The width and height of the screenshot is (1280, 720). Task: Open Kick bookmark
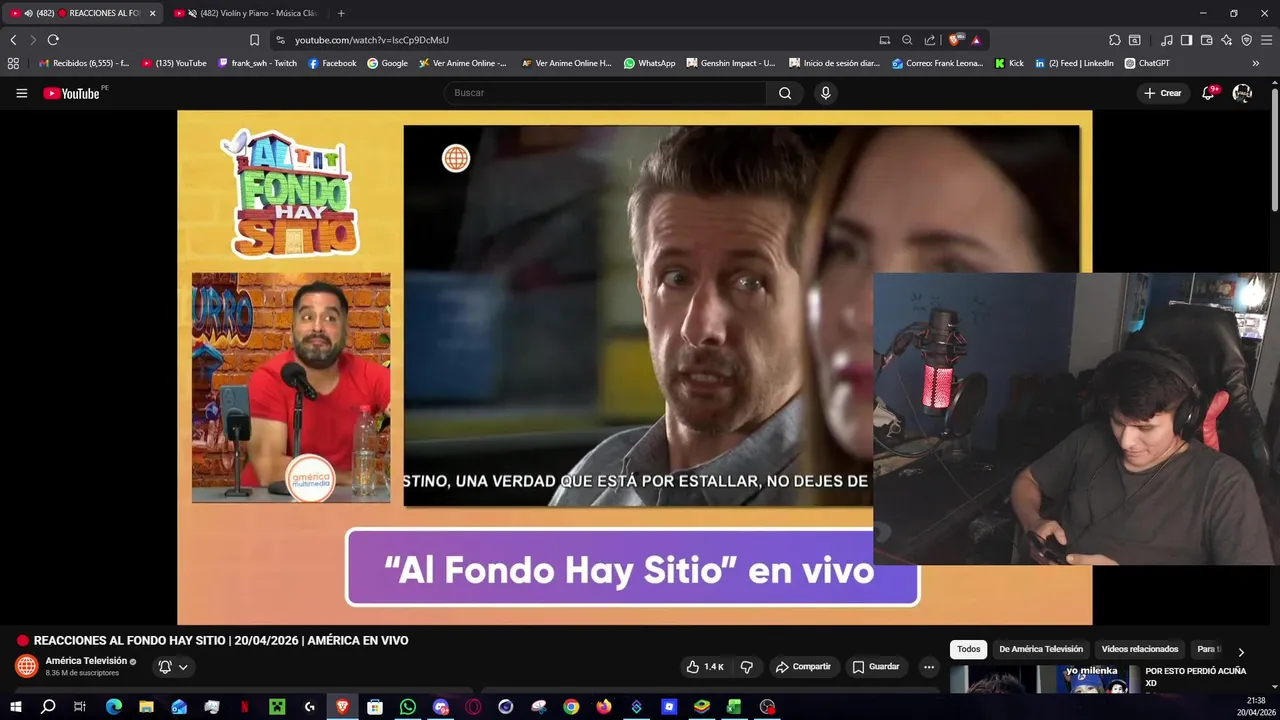click(1009, 63)
